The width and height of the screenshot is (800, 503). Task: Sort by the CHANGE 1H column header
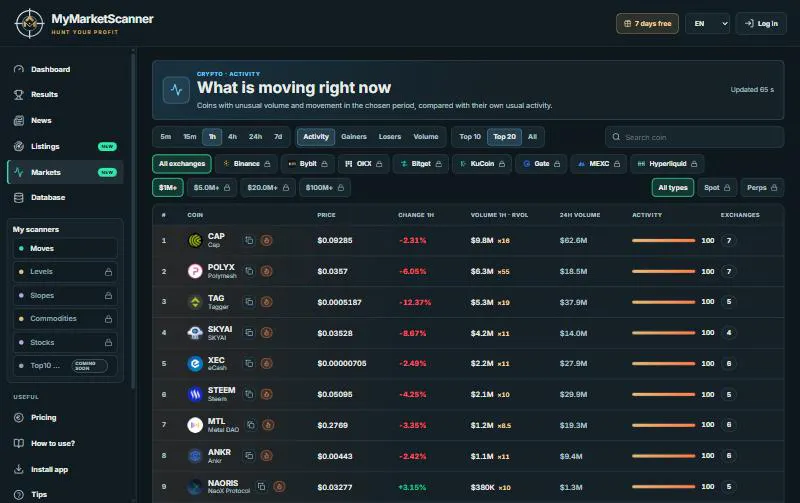(416, 215)
